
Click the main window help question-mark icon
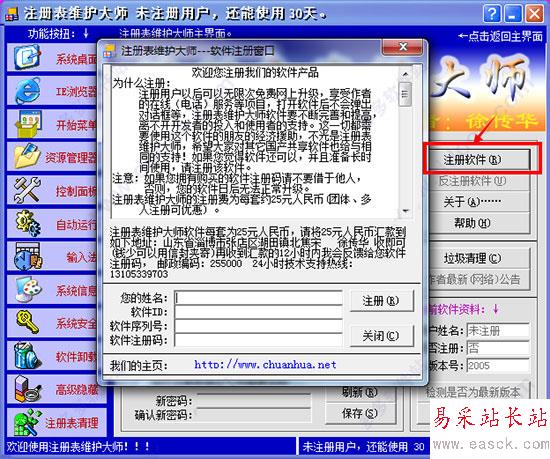[492, 14]
